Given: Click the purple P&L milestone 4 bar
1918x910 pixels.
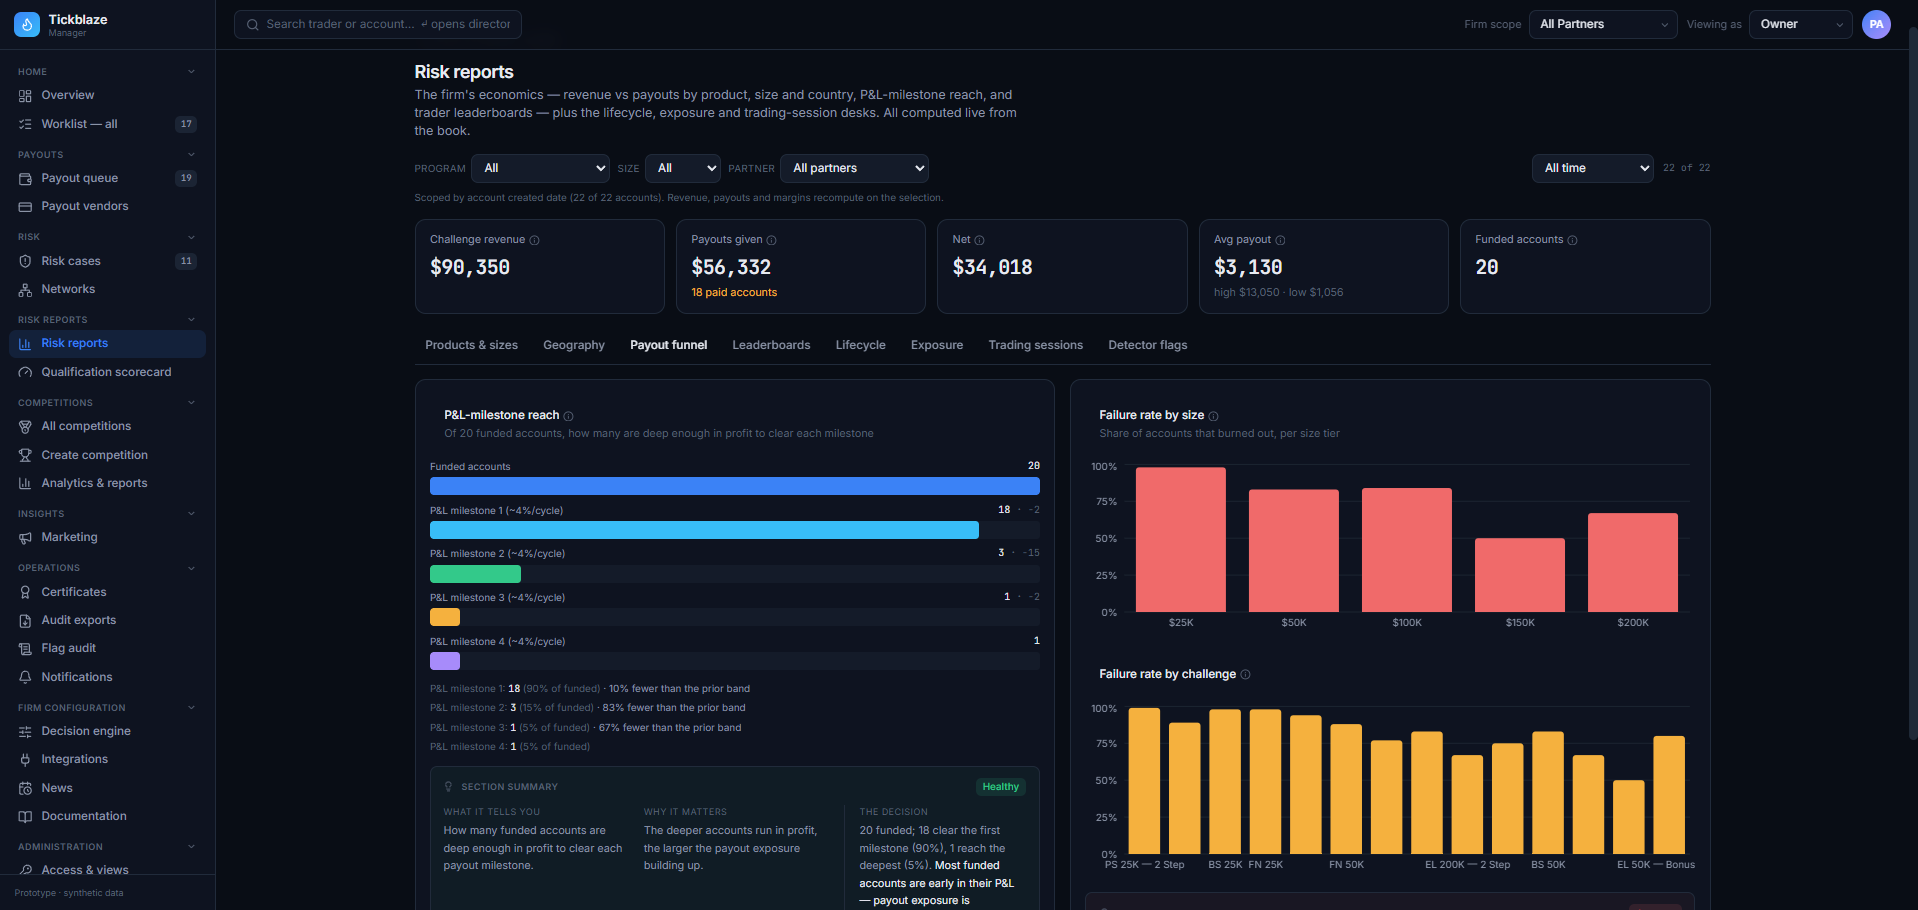Looking at the screenshot, I should pos(445,661).
